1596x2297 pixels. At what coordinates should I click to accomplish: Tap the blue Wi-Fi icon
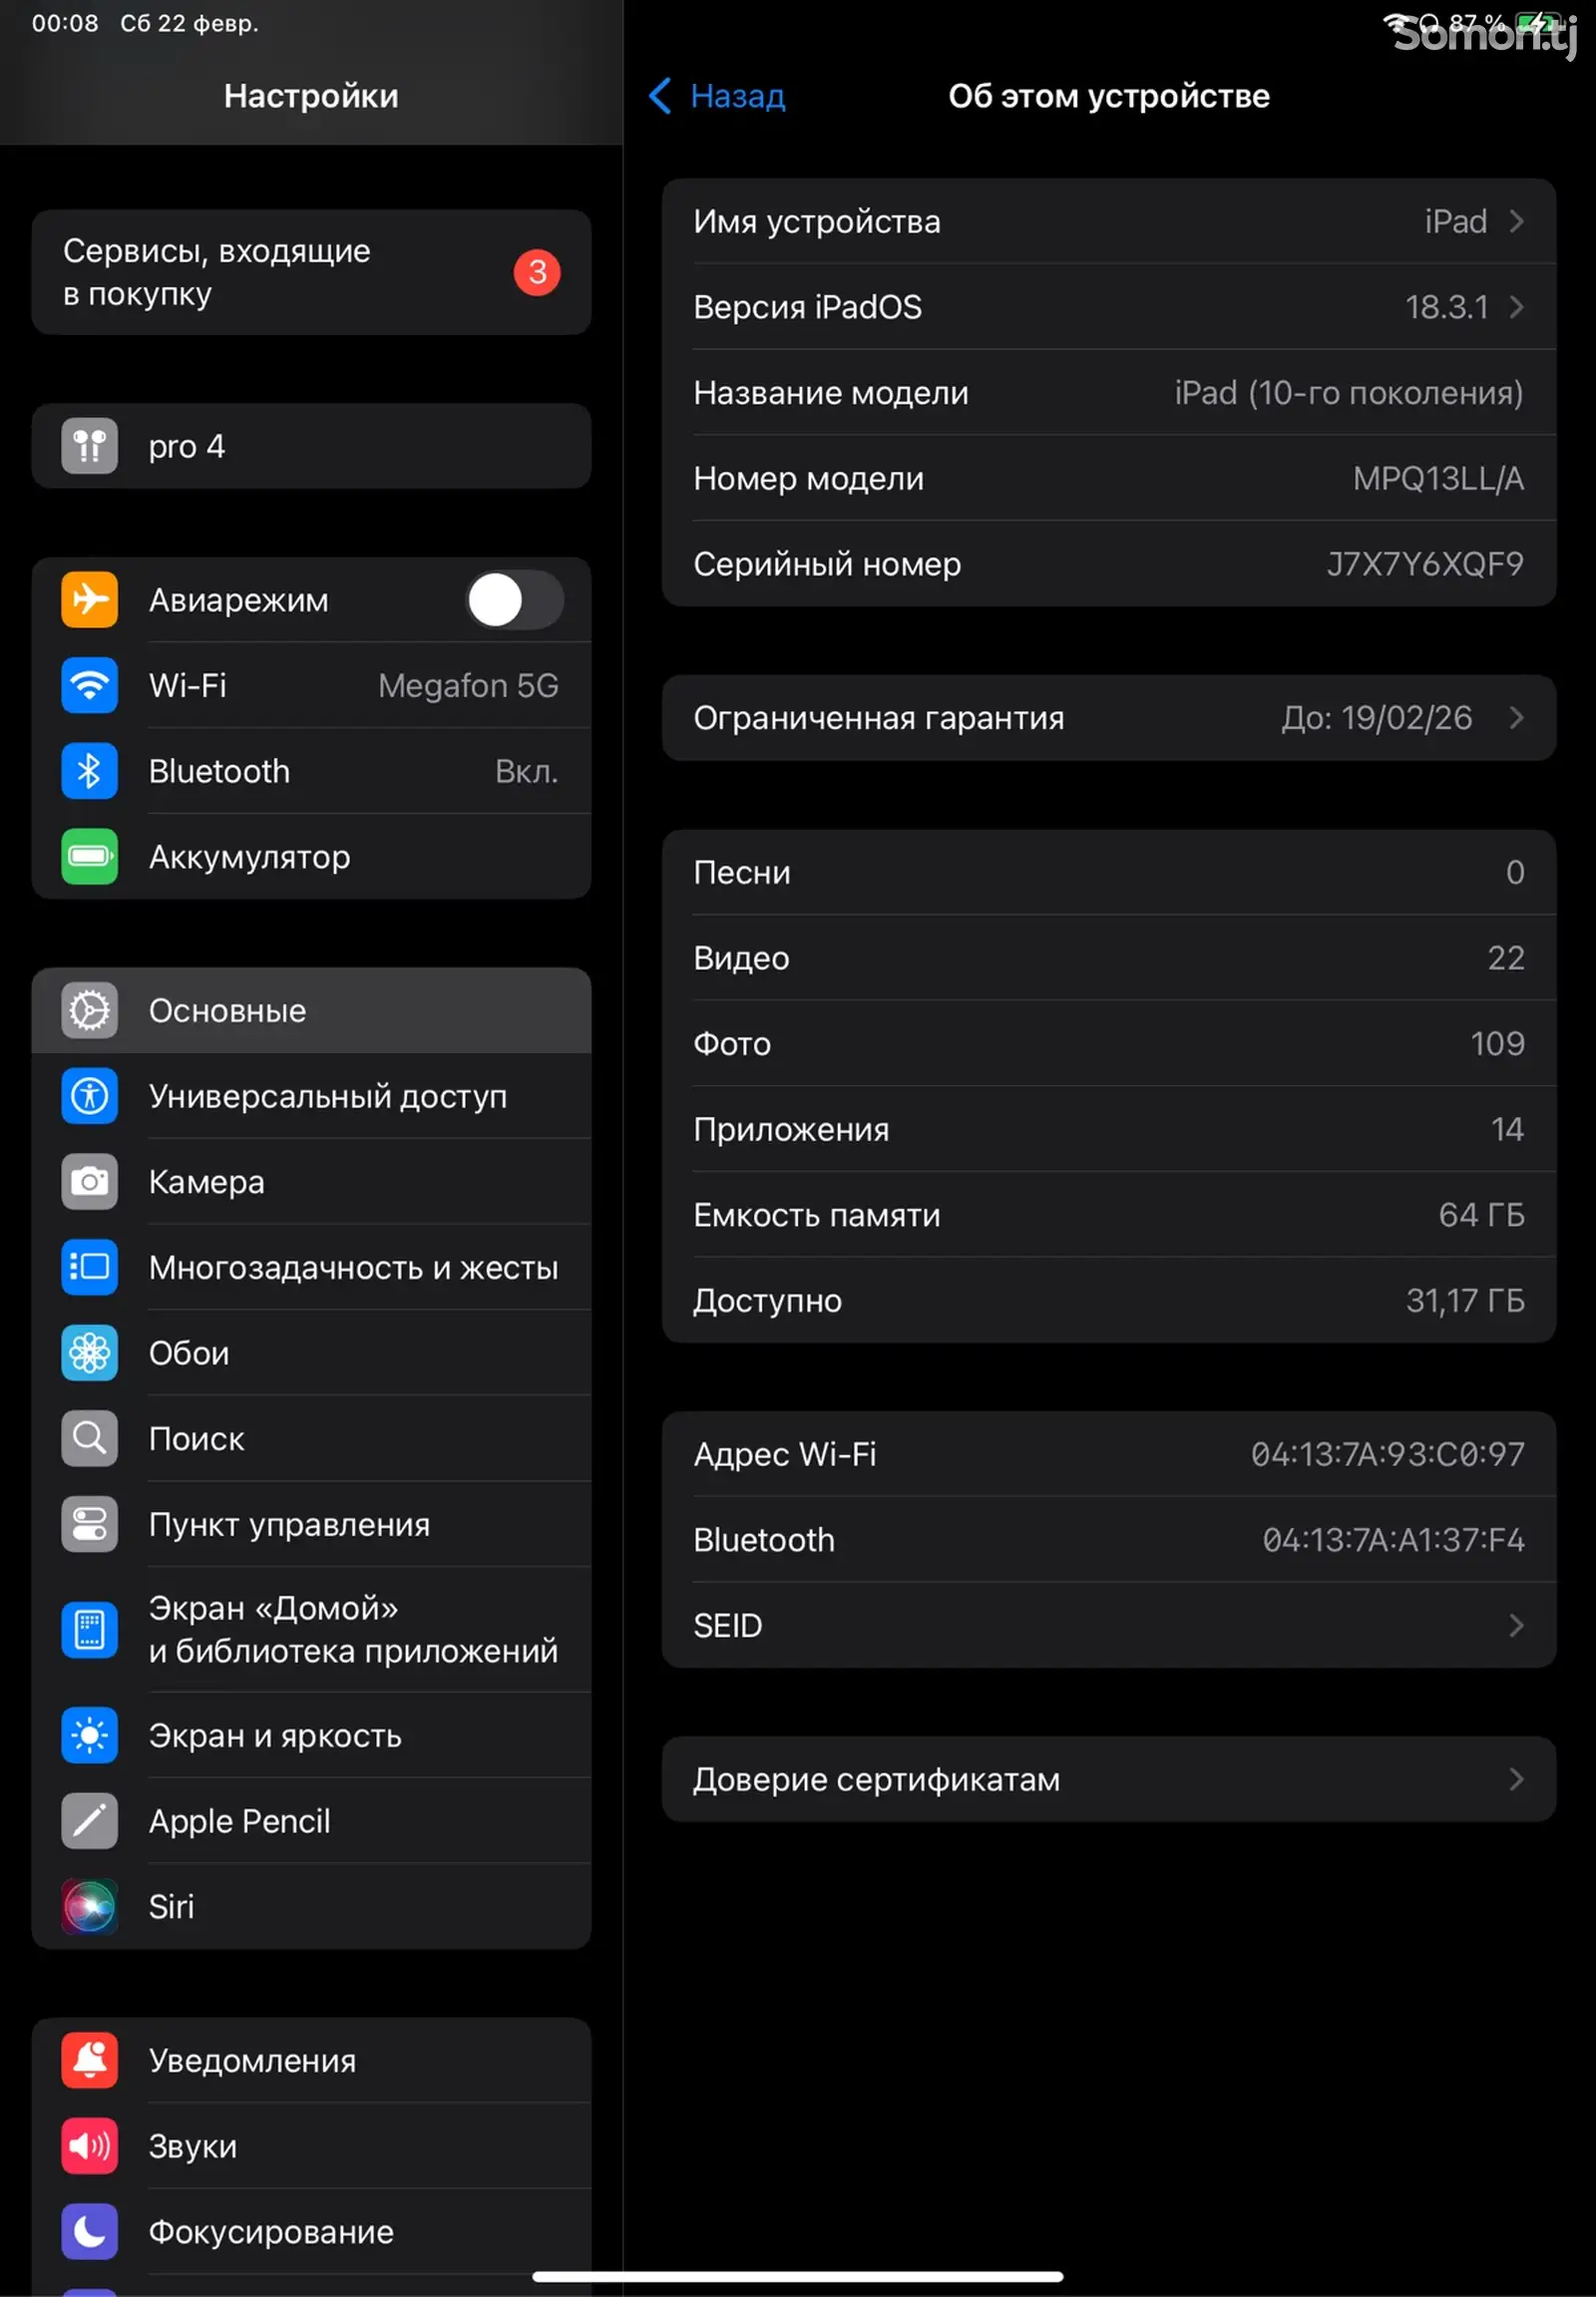[89, 686]
